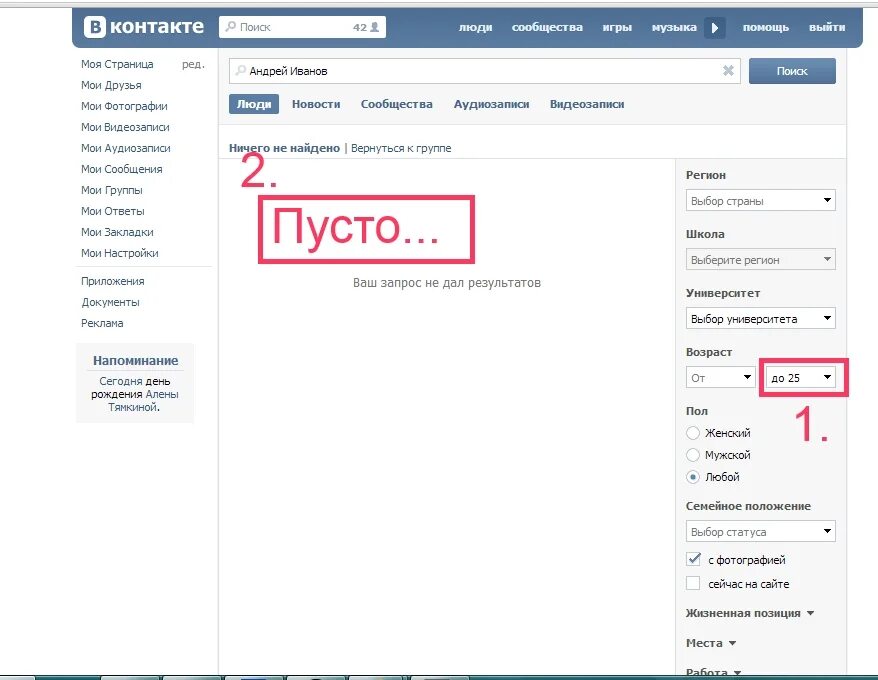
Task: Check the сейчас на сайте checkbox
Action: click(x=693, y=583)
